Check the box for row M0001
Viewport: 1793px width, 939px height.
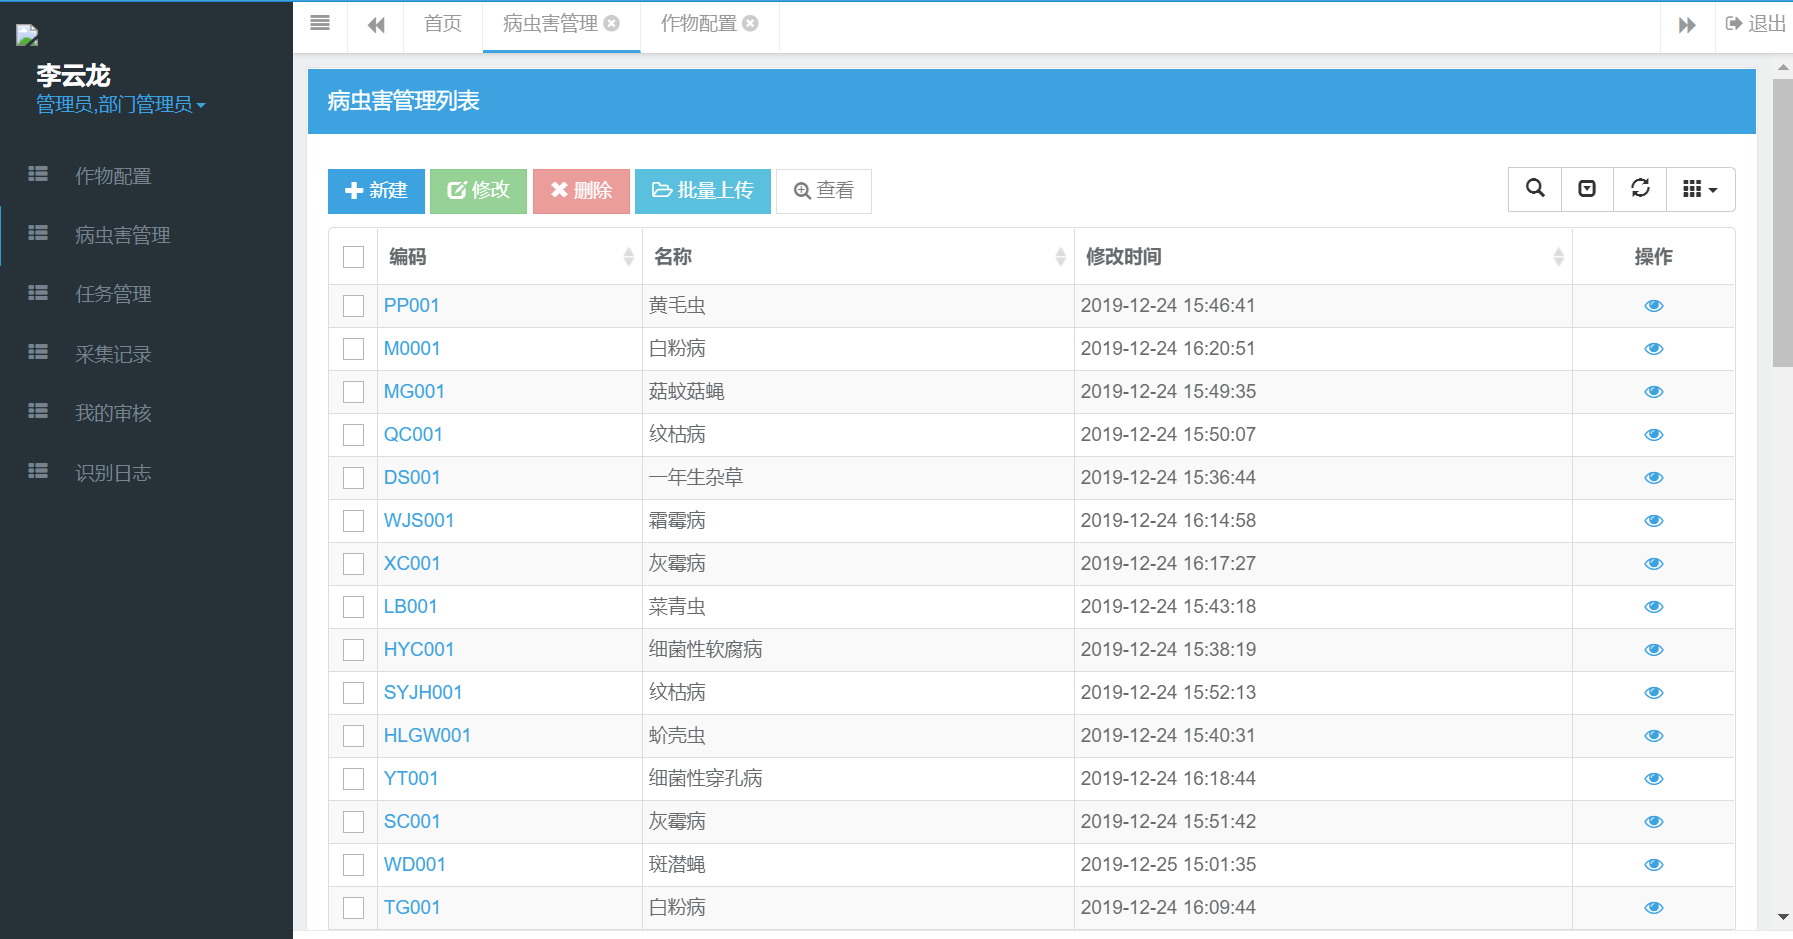[353, 349]
